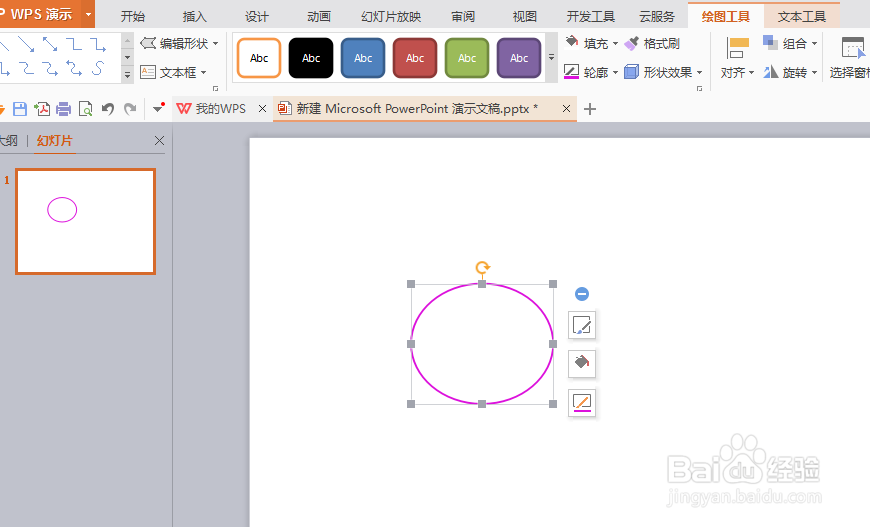Export to PDF using the PDF icon
The image size is (870, 527).
[x=42, y=109]
